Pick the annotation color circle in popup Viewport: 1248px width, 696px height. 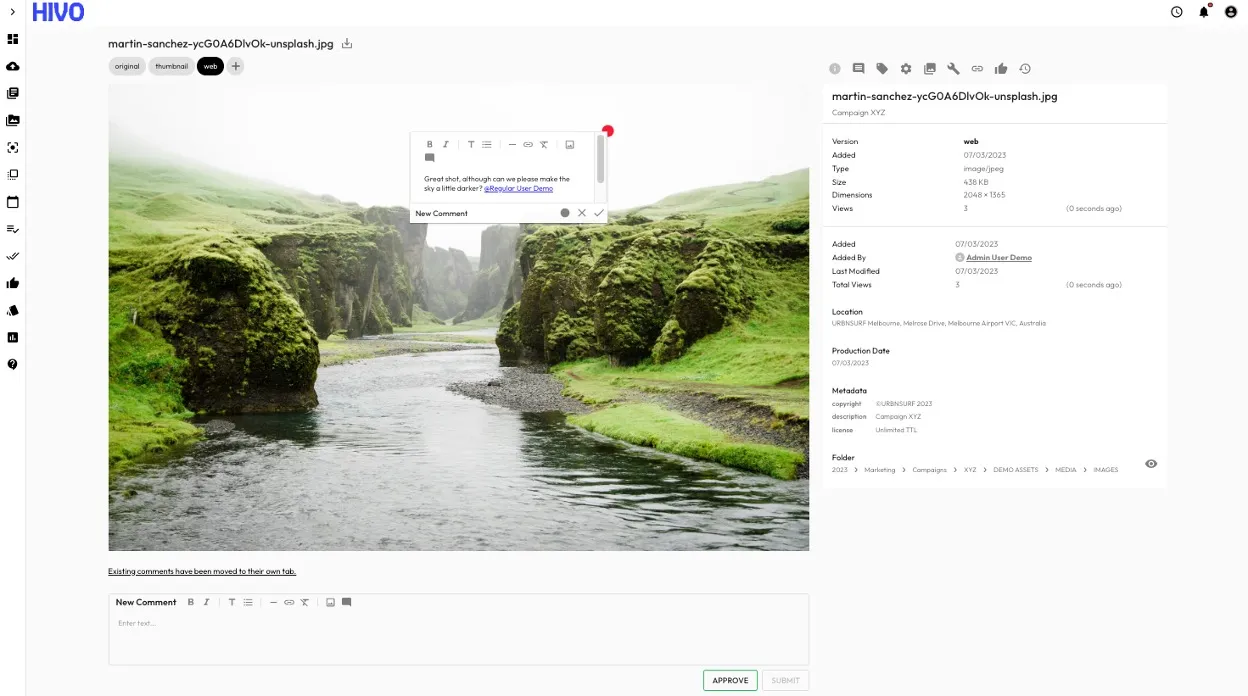coord(565,213)
